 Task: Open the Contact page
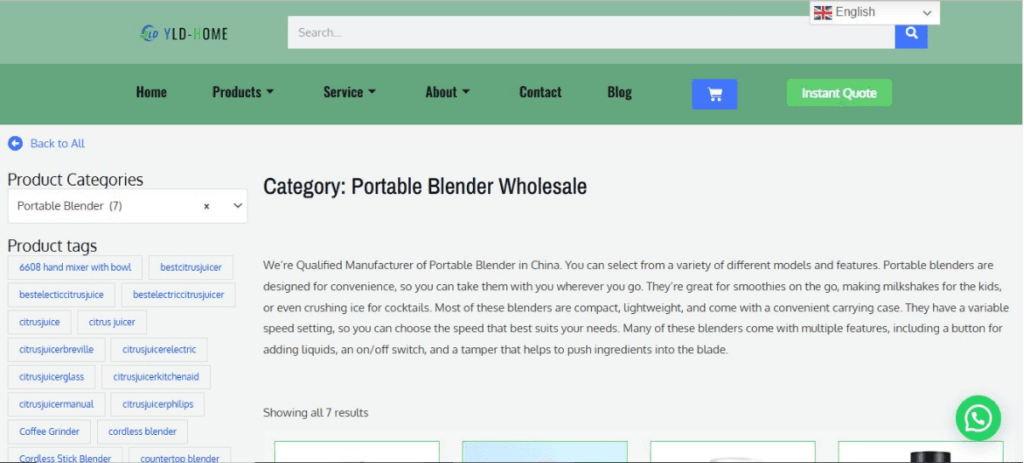(540, 92)
